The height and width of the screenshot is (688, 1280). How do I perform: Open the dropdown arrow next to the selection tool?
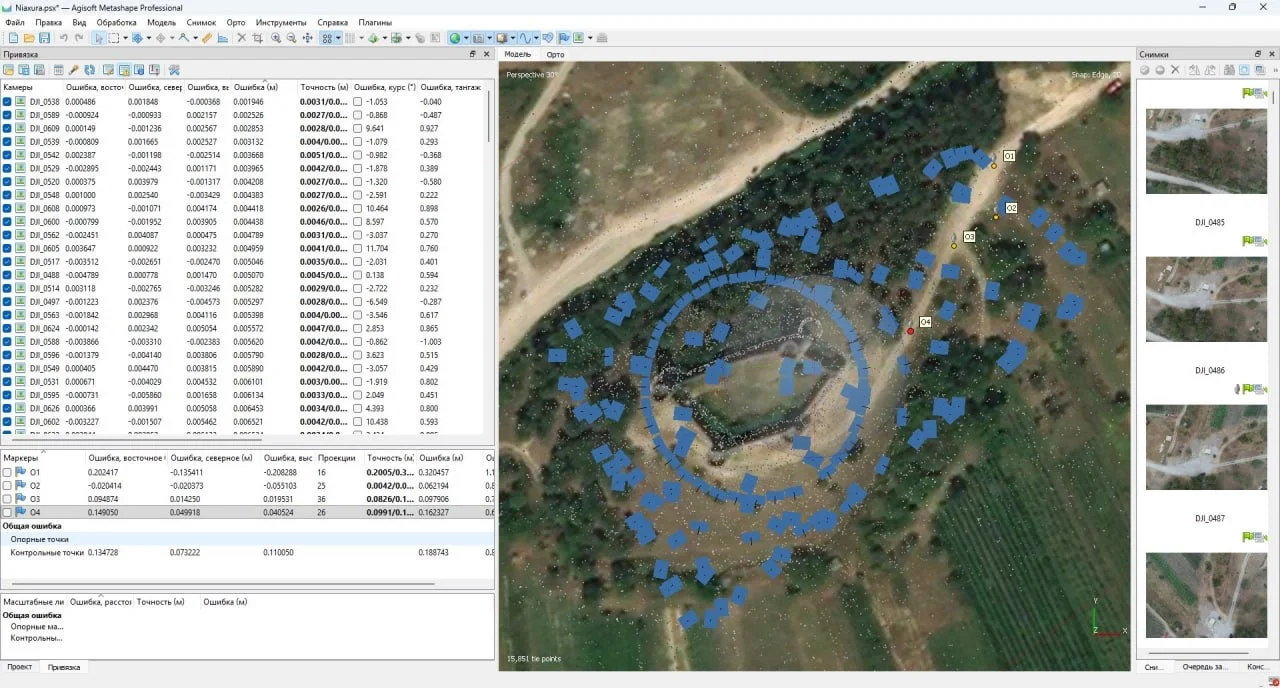click(124, 38)
